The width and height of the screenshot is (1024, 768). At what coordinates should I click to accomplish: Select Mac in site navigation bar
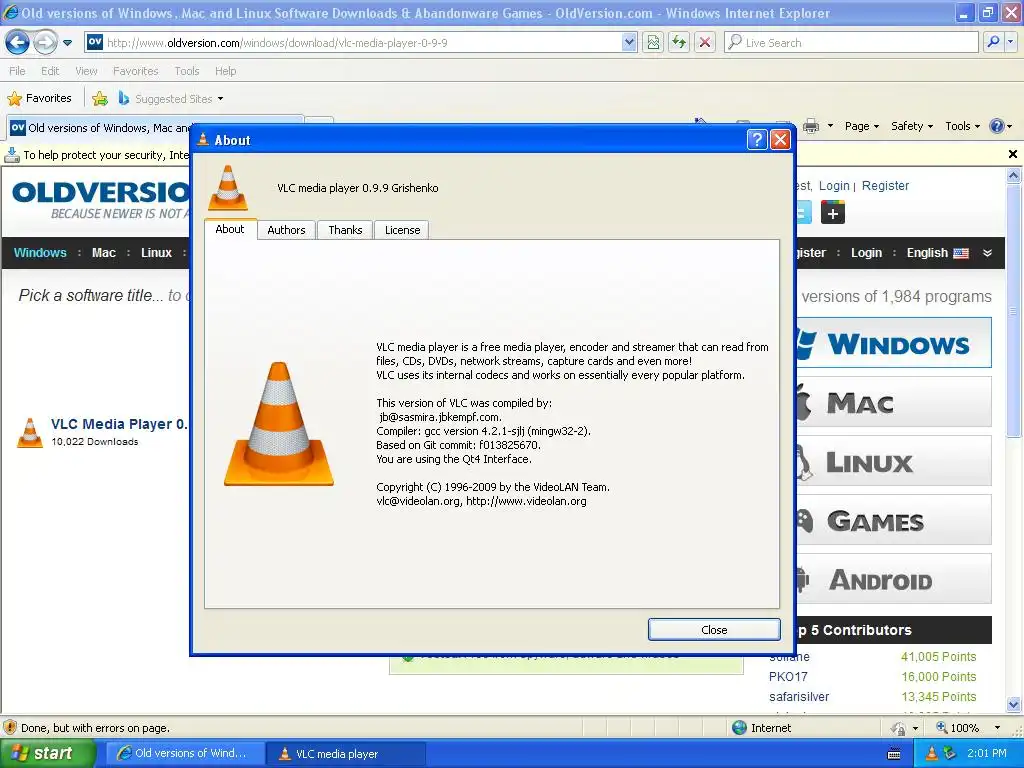tap(104, 253)
